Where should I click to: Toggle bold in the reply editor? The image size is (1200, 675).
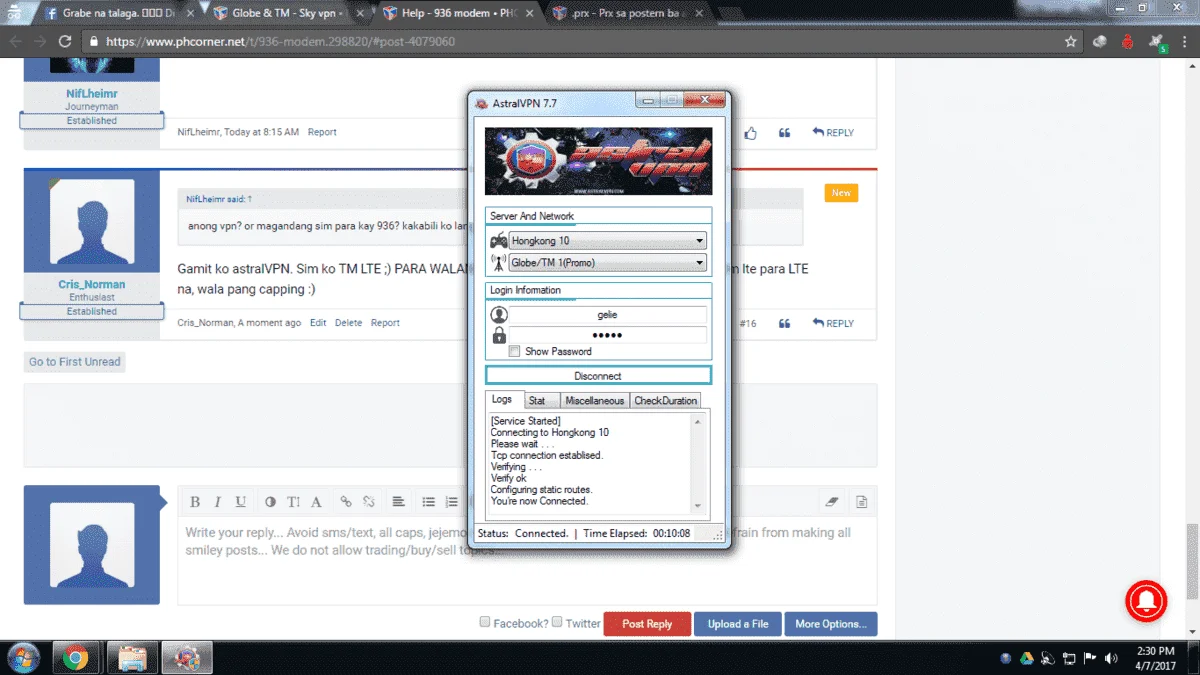[x=195, y=502]
